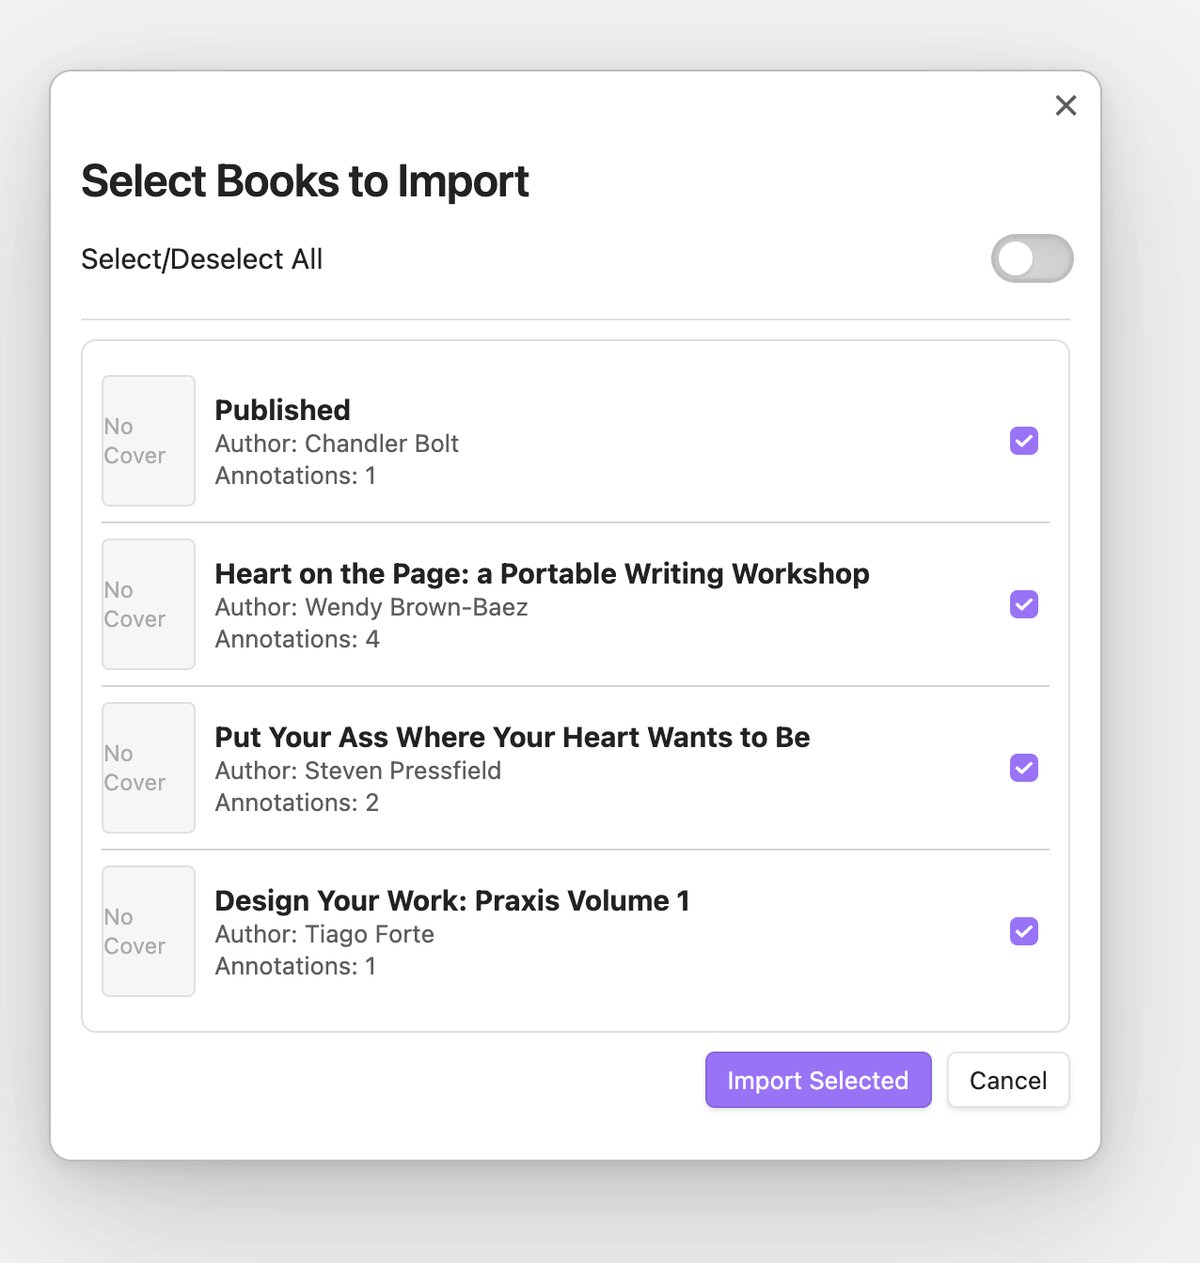Select the Heart on the Page title
1200x1263 pixels.
(x=541, y=574)
